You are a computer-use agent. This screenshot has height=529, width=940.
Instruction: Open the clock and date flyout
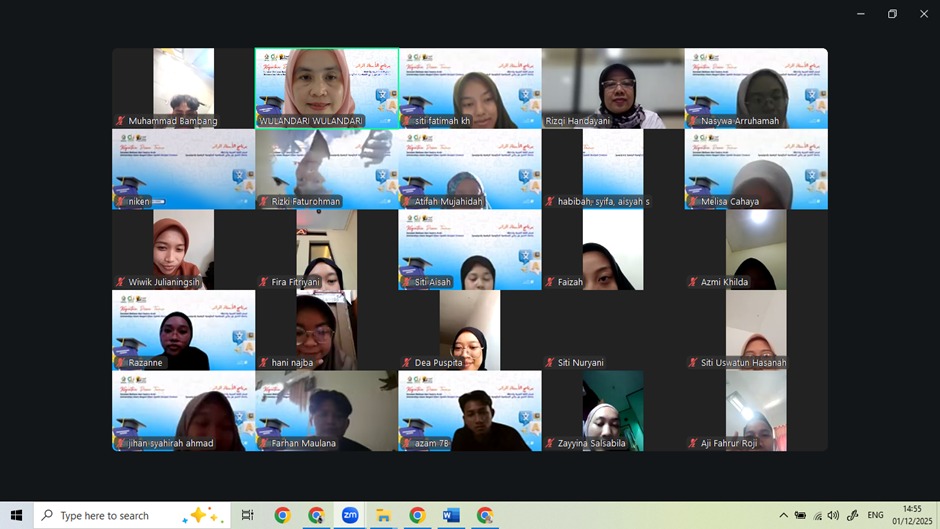[911, 515]
